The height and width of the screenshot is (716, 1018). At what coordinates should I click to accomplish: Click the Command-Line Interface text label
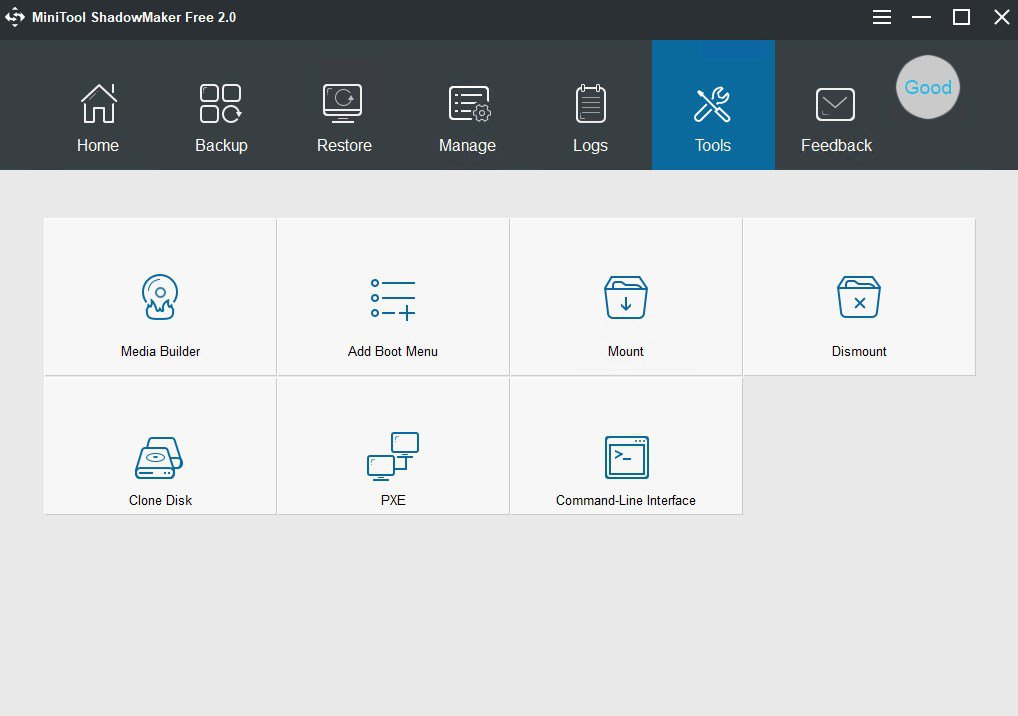coord(626,500)
